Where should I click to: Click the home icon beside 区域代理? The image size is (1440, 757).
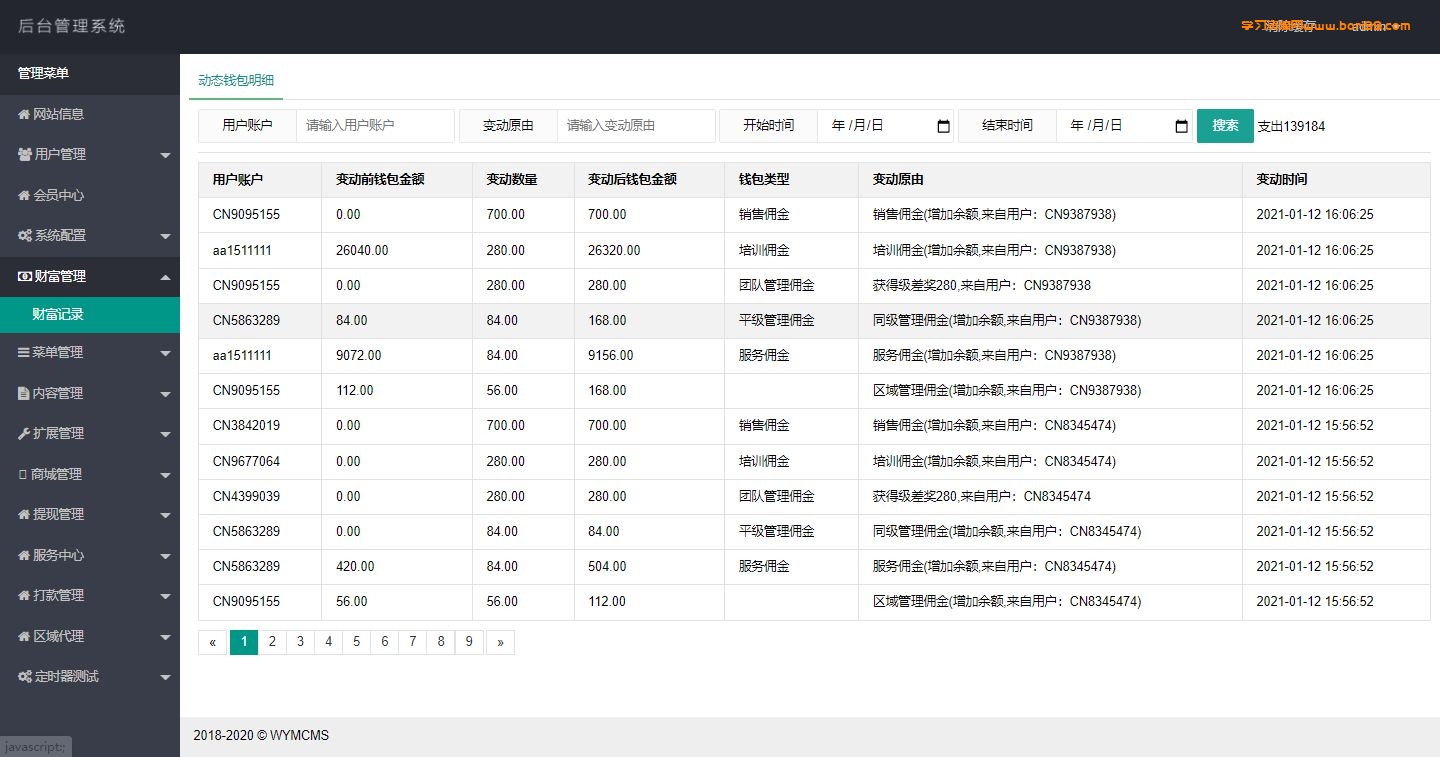point(24,636)
